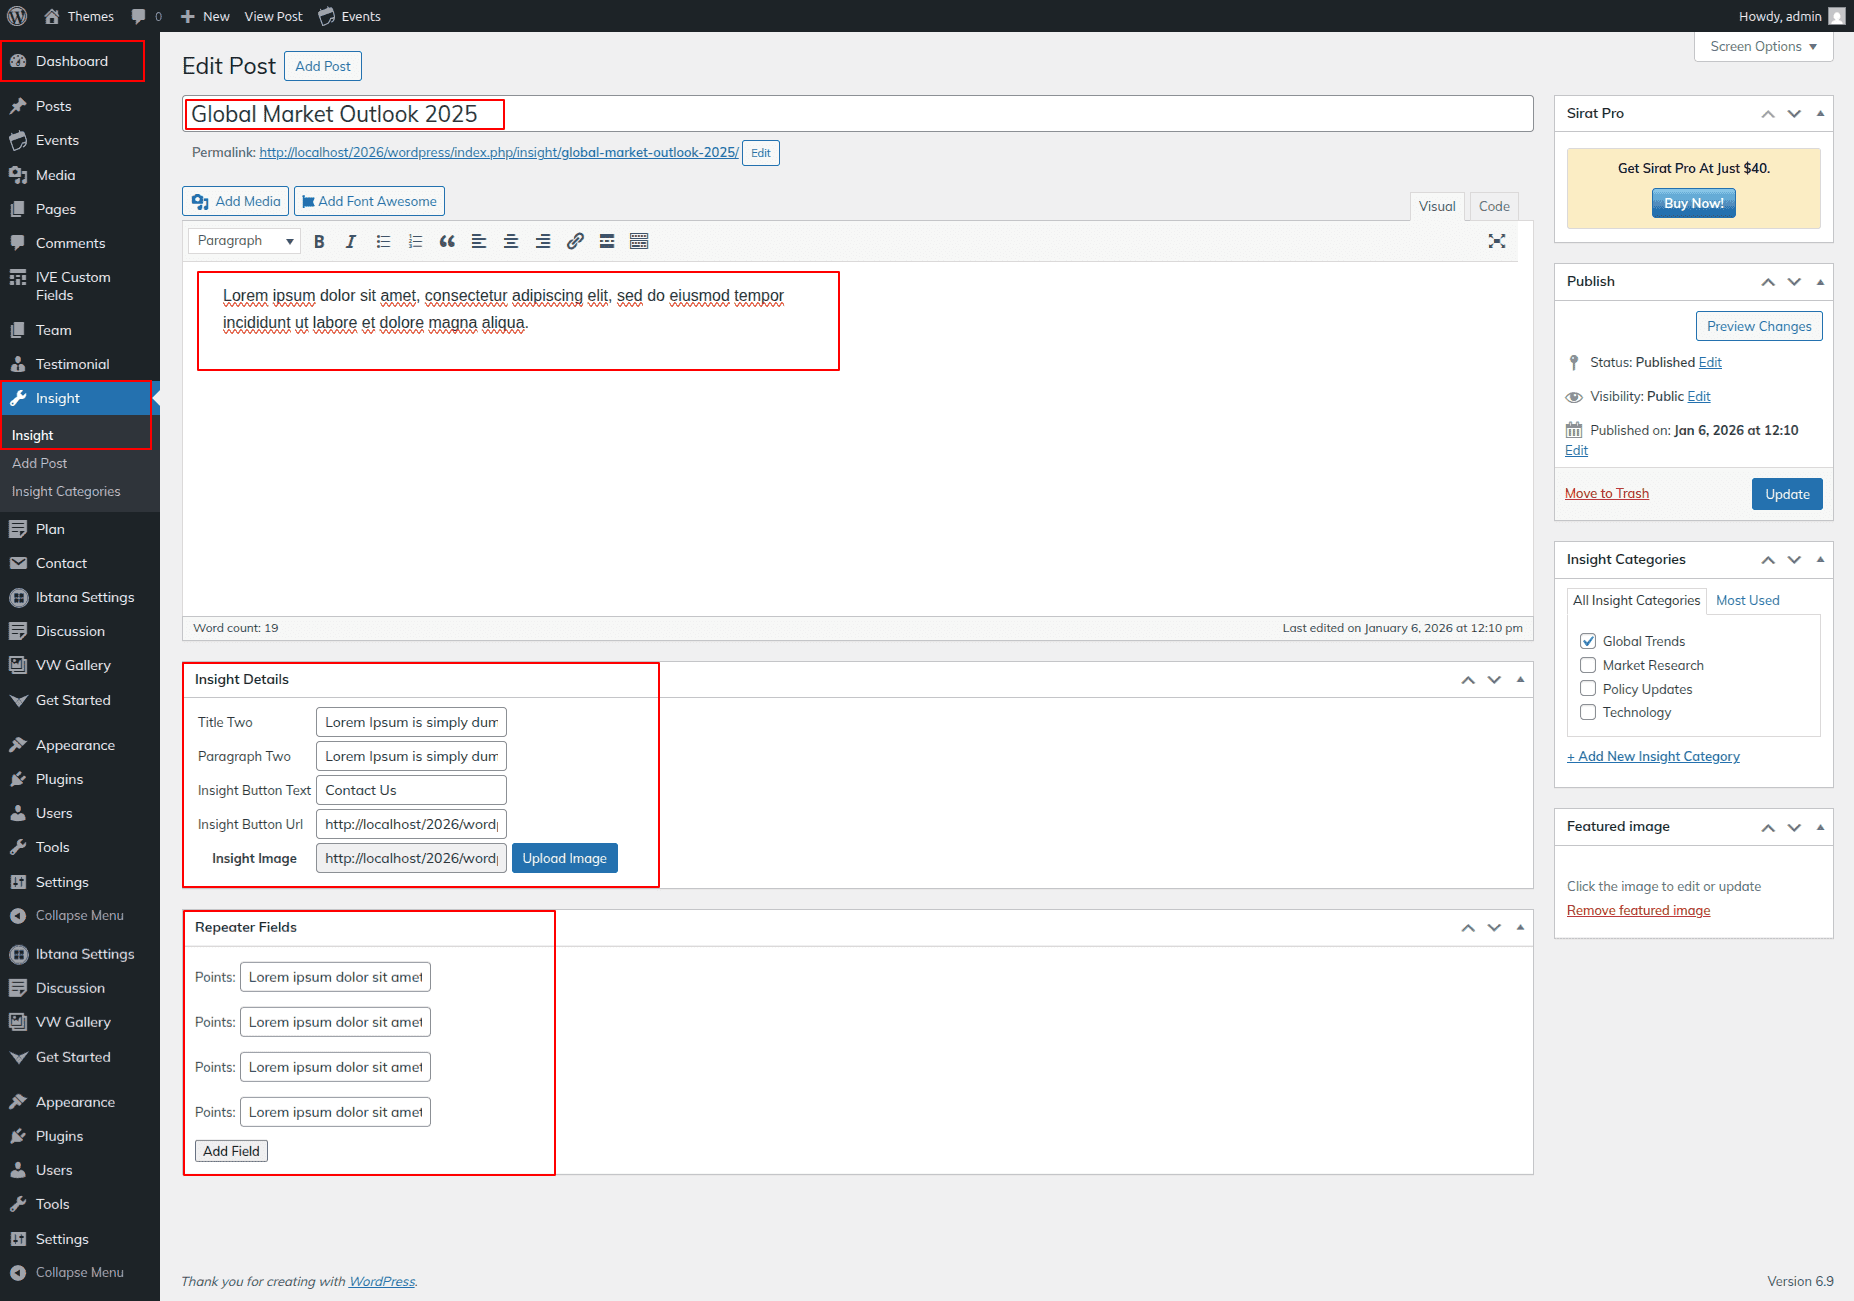Switch to the Code editor tab
This screenshot has height=1301, width=1854.
click(x=1494, y=206)
